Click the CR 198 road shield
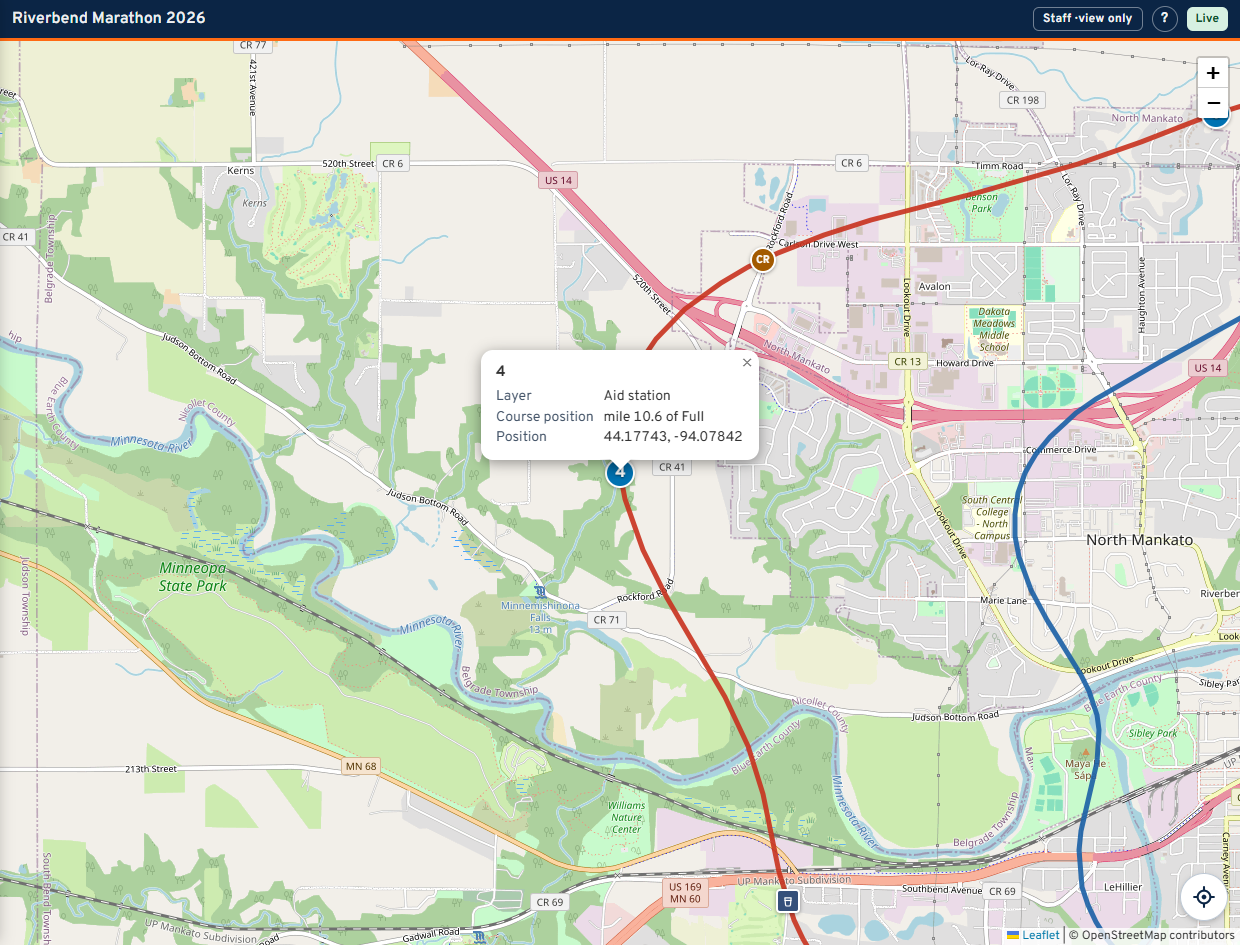The height and width of the screenshot is (945, 1240). click(x=1022, y=100)
